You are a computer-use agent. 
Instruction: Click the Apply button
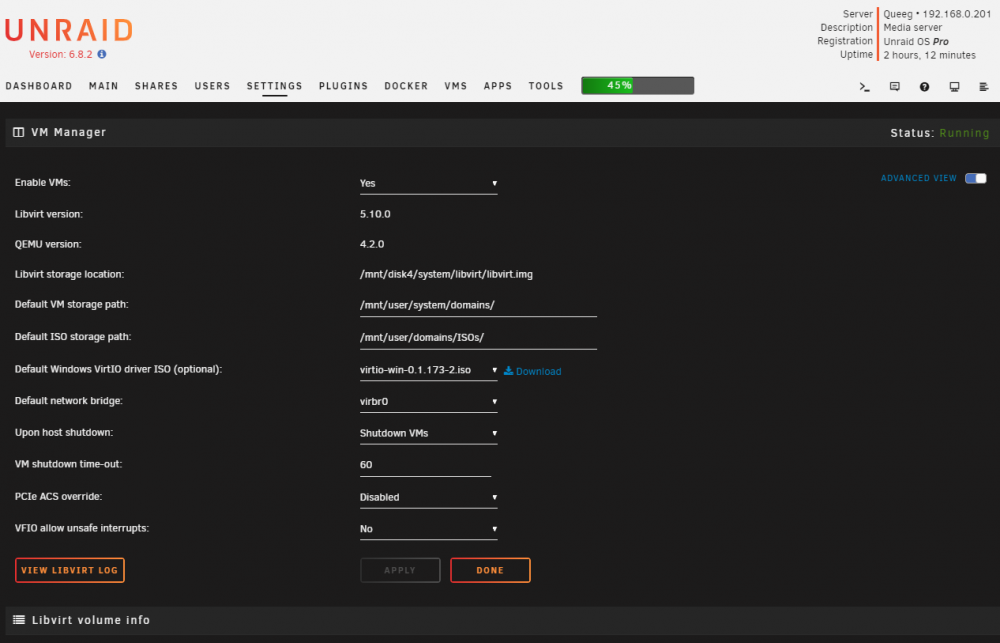(x=400, y=570)
